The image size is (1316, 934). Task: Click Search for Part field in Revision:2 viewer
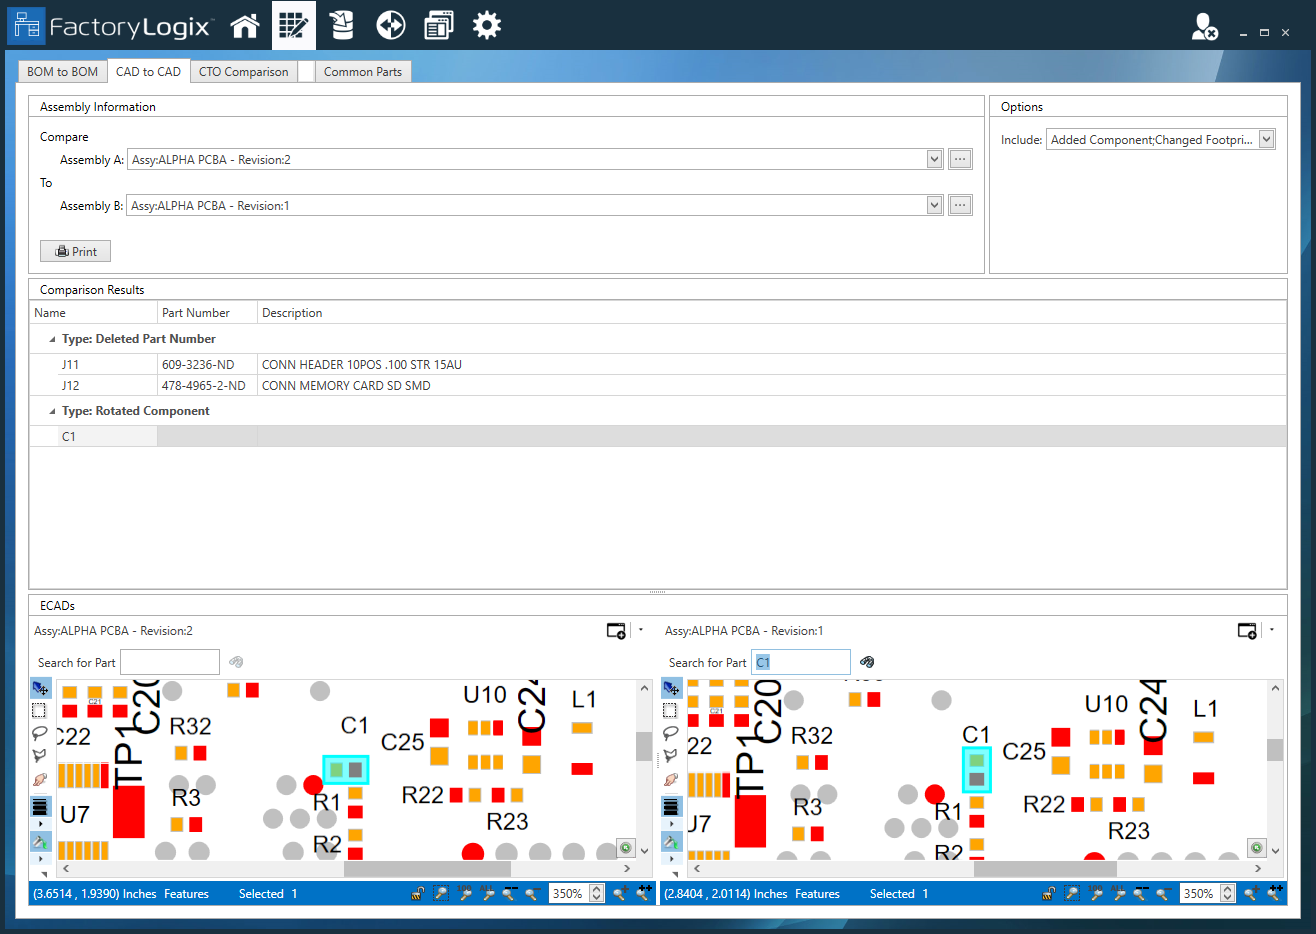[170, 662]
